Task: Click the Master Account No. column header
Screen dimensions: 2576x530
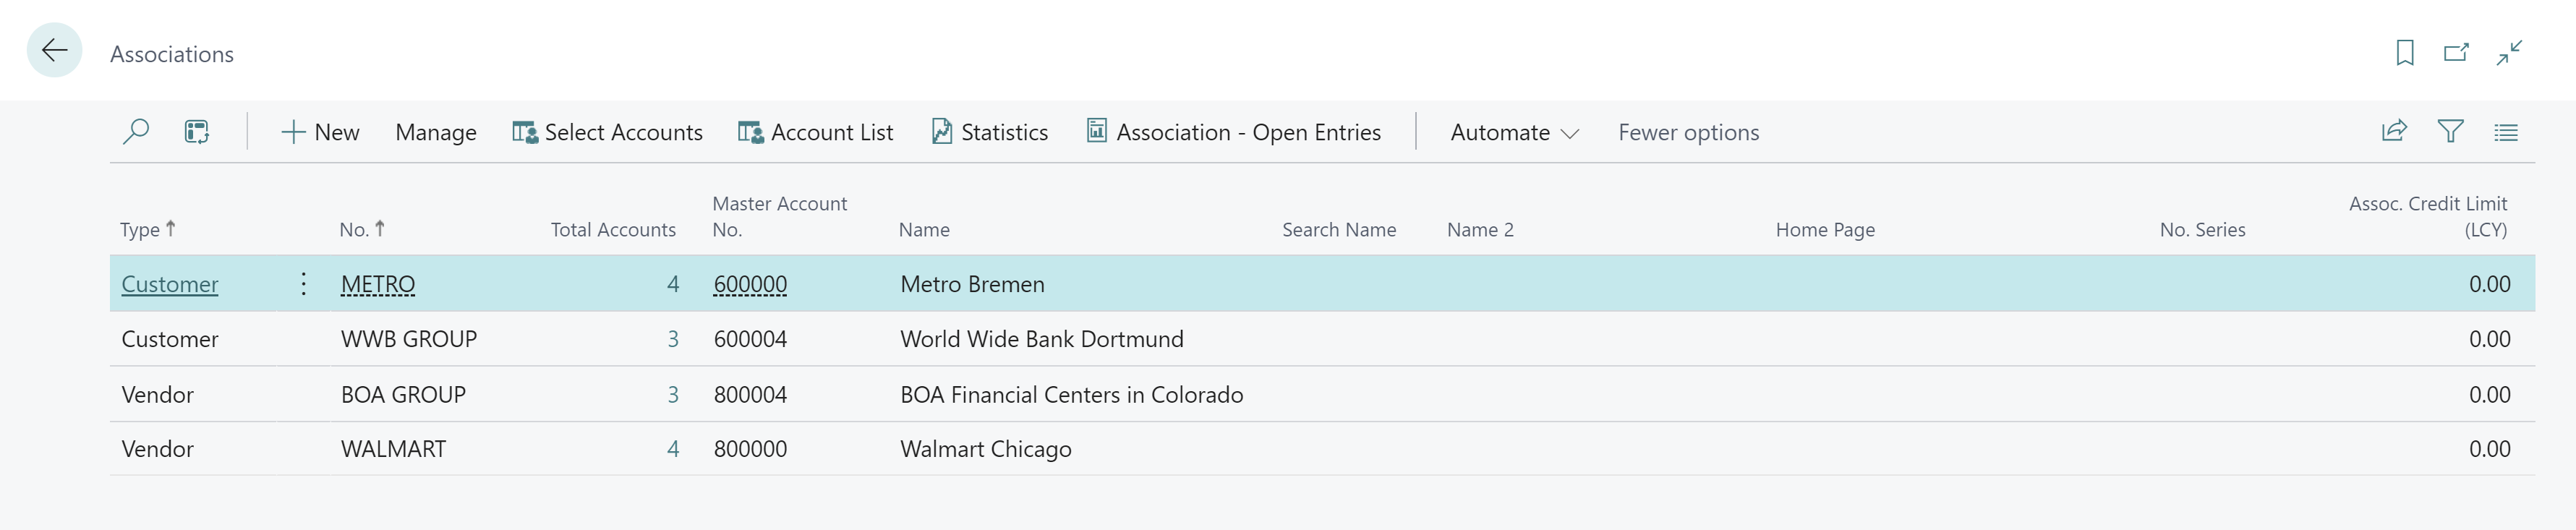Action: [779, 216]
